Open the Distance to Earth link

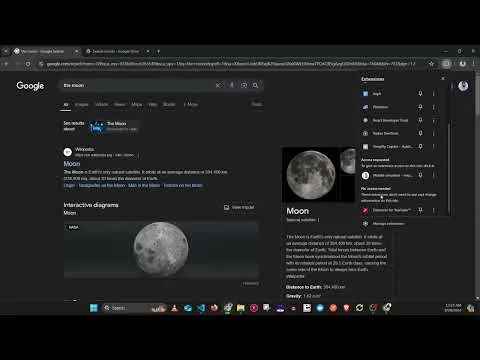pyautogui.click(x=304, y=287)
